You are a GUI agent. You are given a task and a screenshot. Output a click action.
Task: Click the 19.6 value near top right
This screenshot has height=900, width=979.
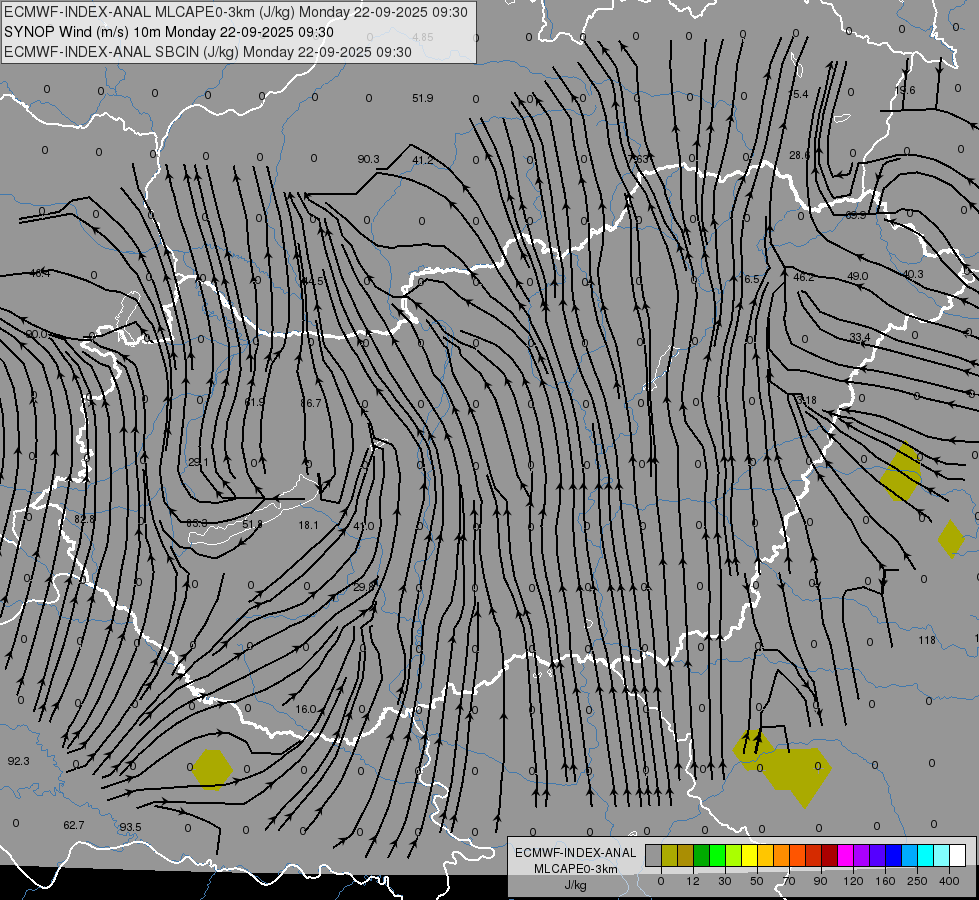(x=905, y=91)
